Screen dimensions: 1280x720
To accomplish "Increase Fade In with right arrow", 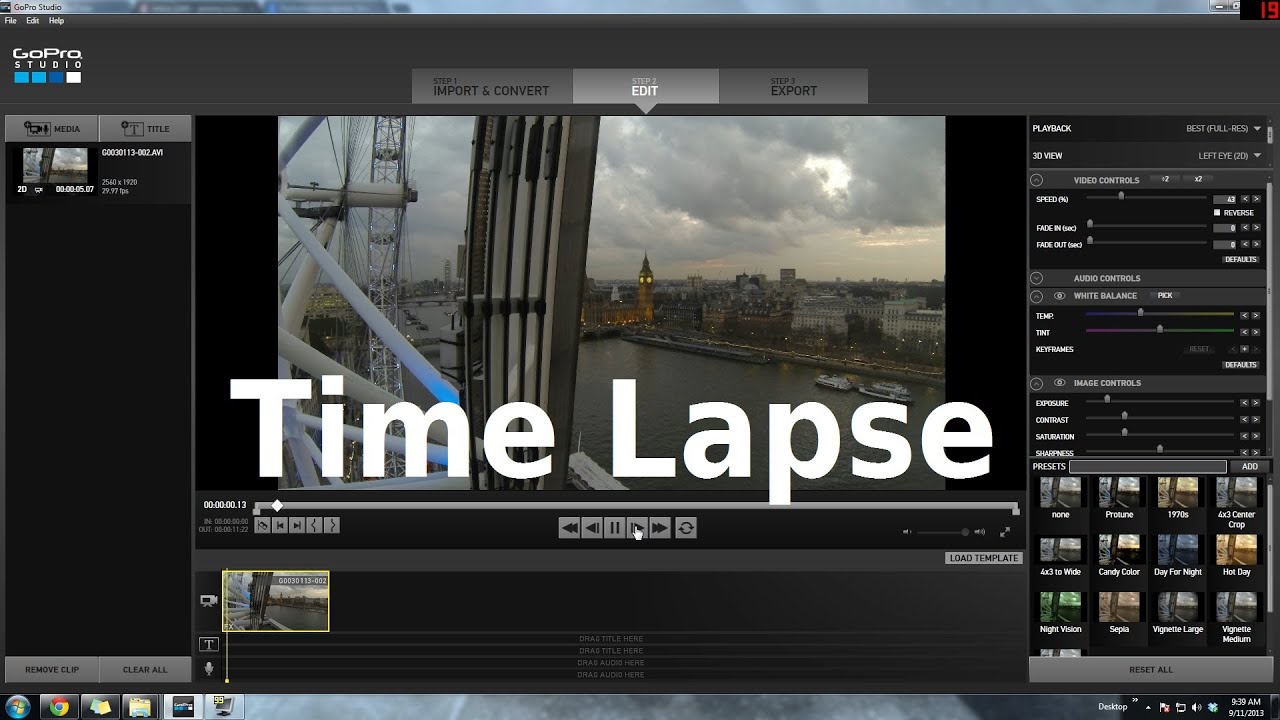I will click(x=1256, y=228).
